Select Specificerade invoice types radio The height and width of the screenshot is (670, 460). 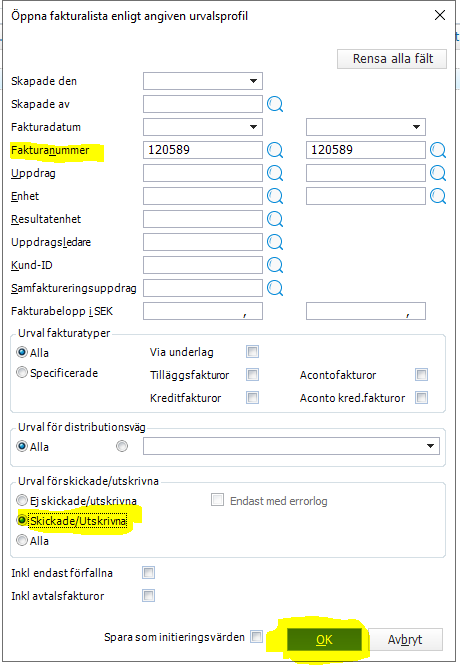[x=22, y=373]
